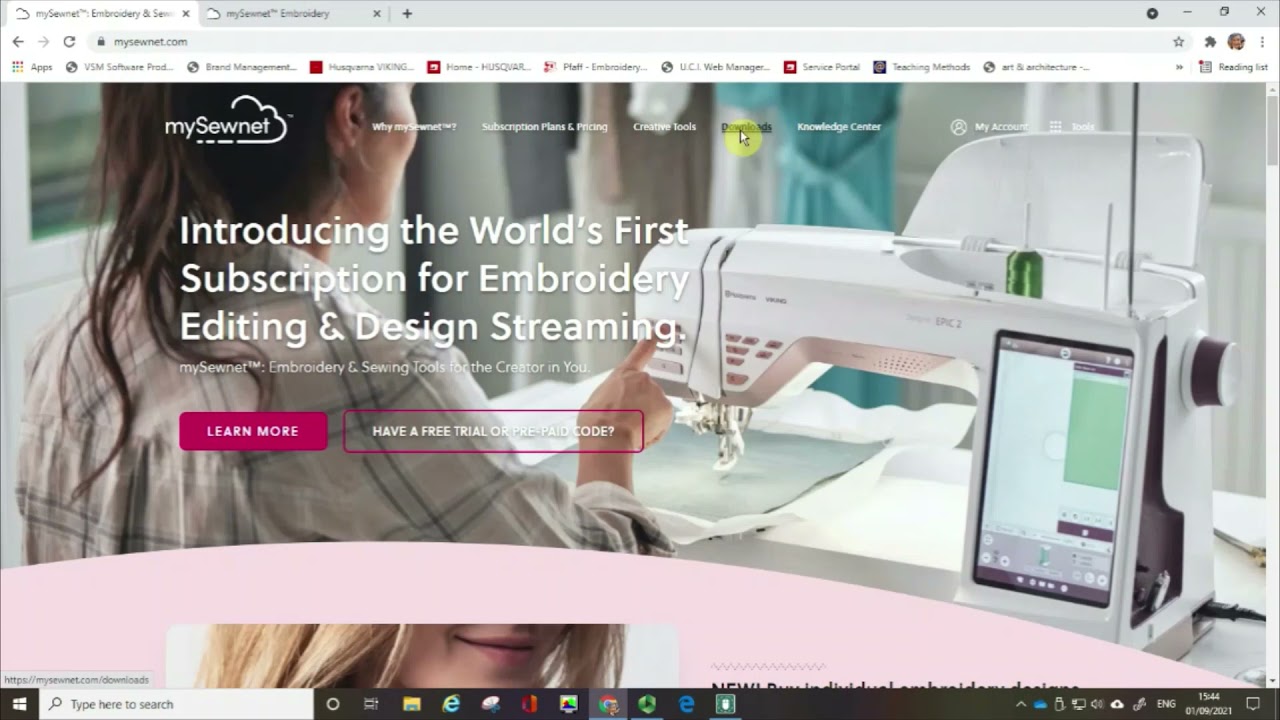Reload the mysewnet.com page
Viewport: 1280px width, 720px height.
(69, 41)
